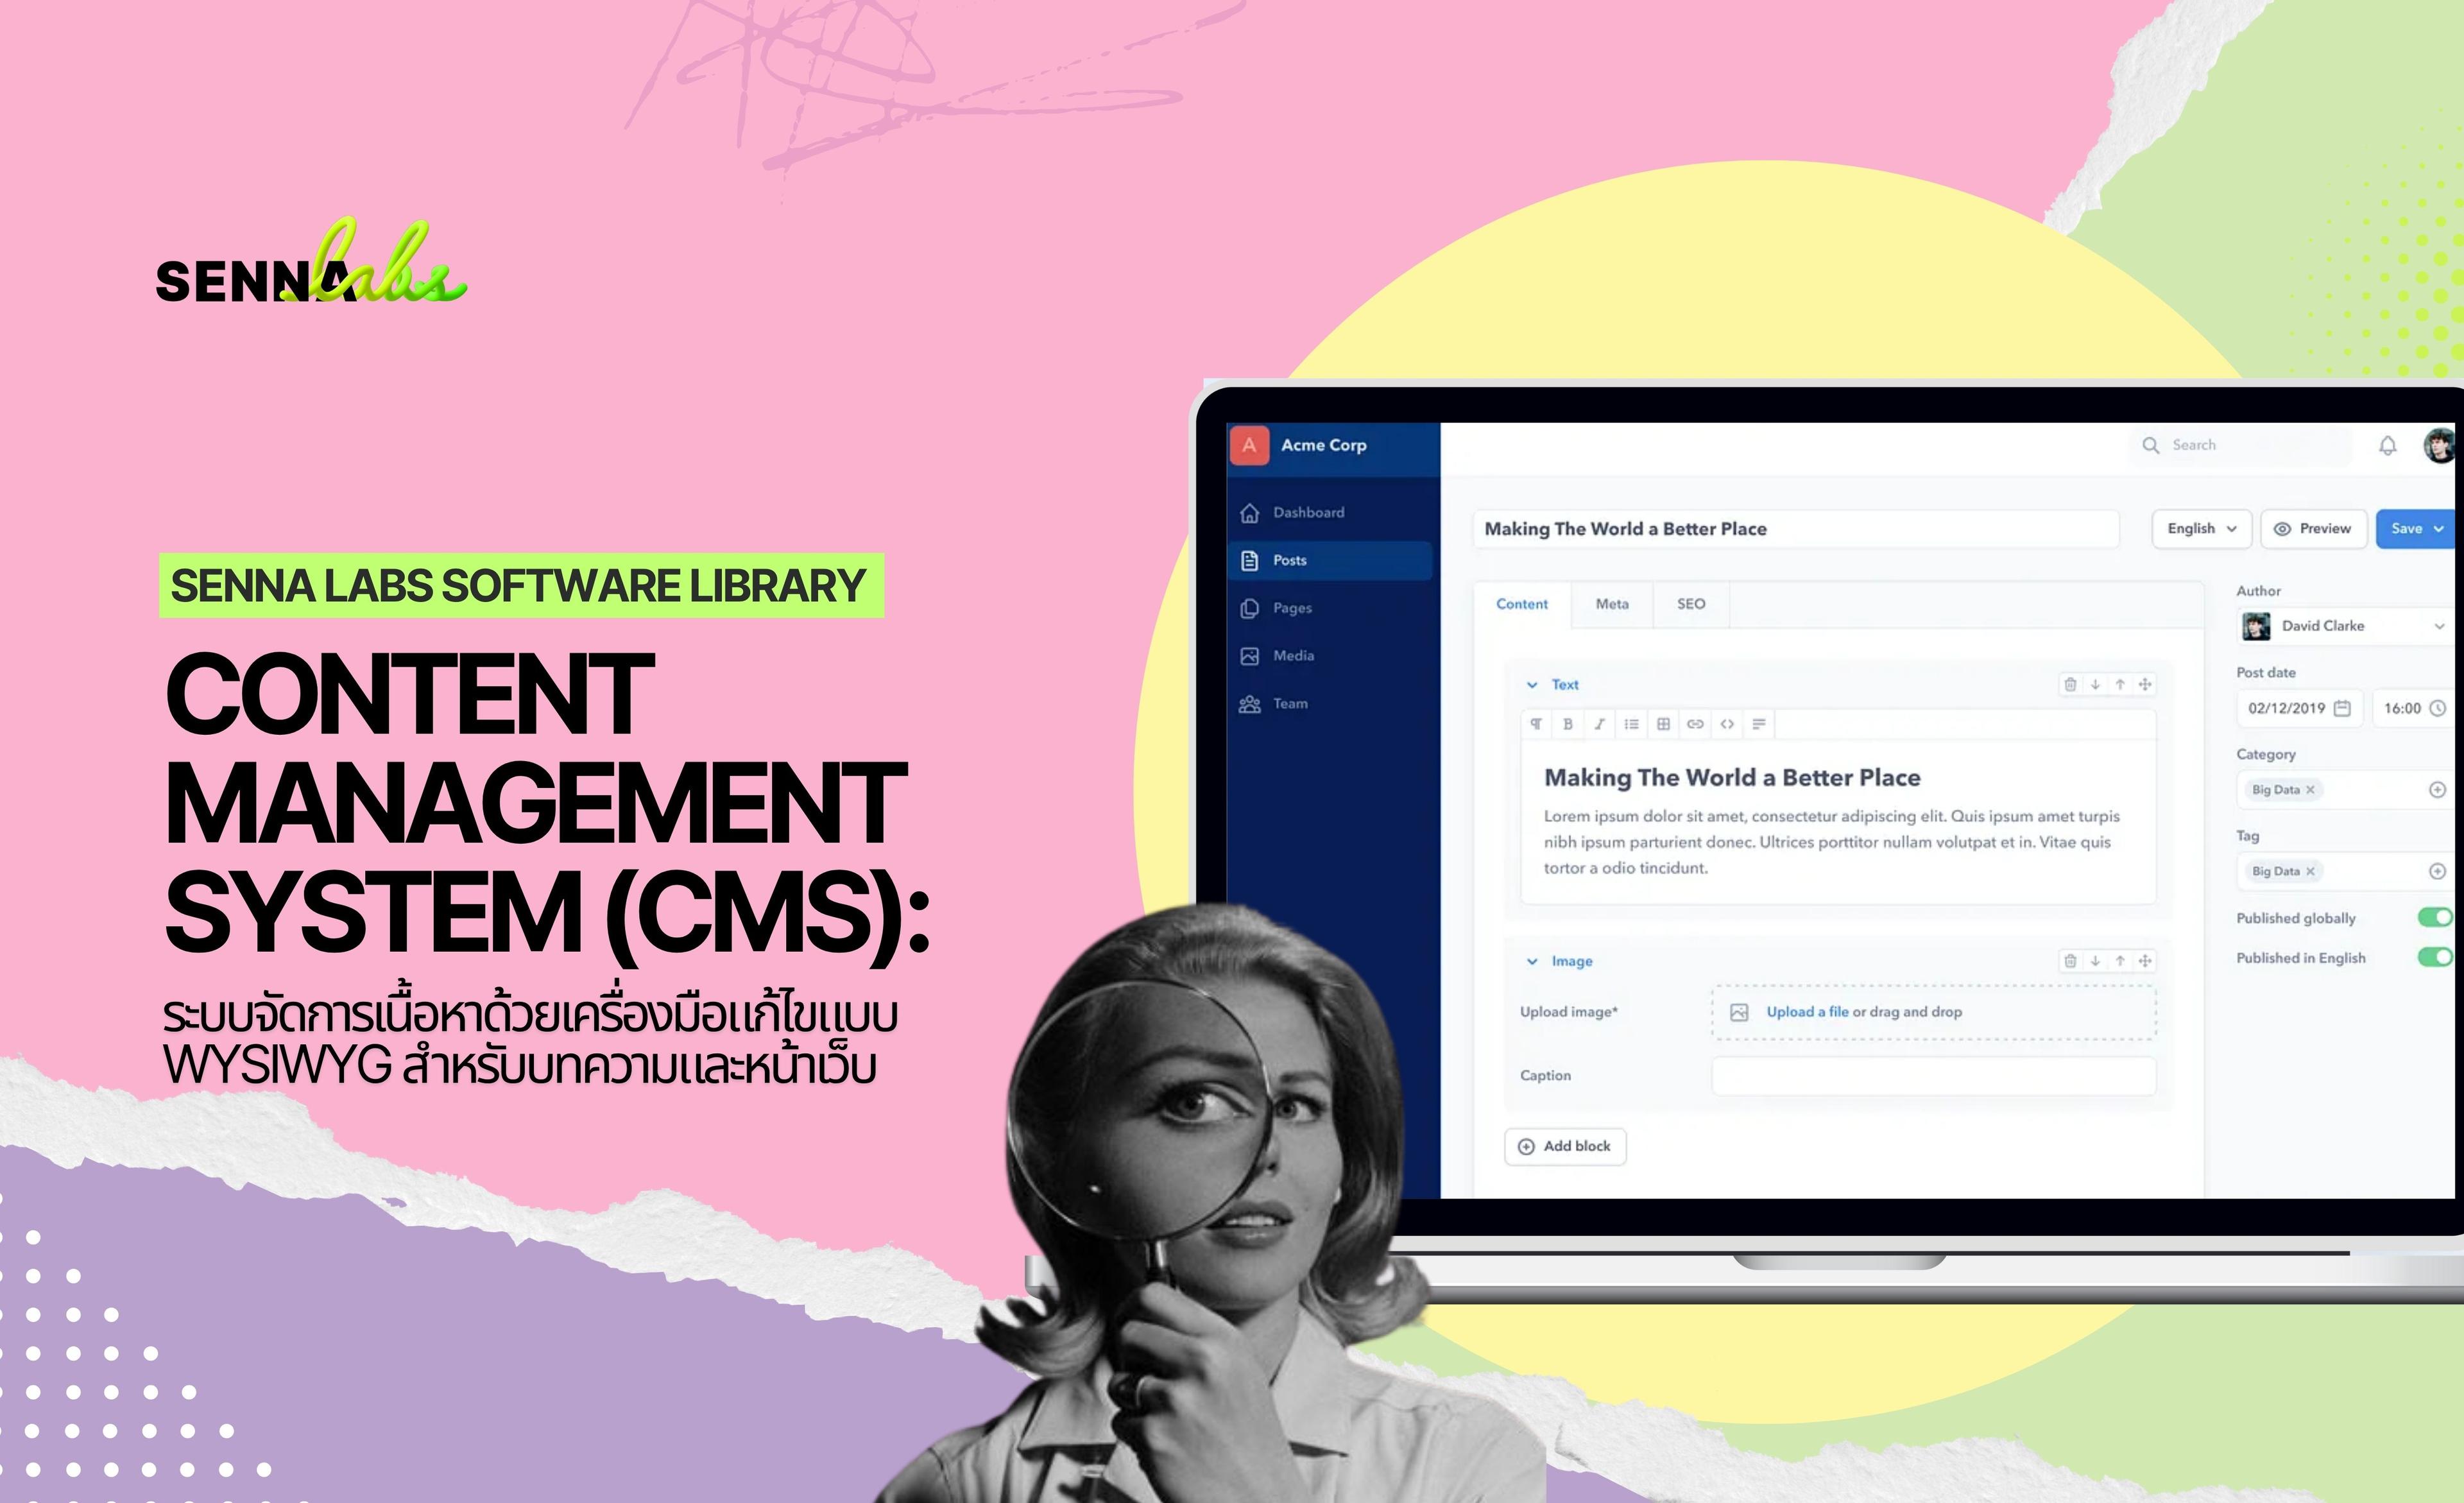Add a category with plus icon
The height and width of the screenshot is (1503, 2464).
click(2437, 790)
